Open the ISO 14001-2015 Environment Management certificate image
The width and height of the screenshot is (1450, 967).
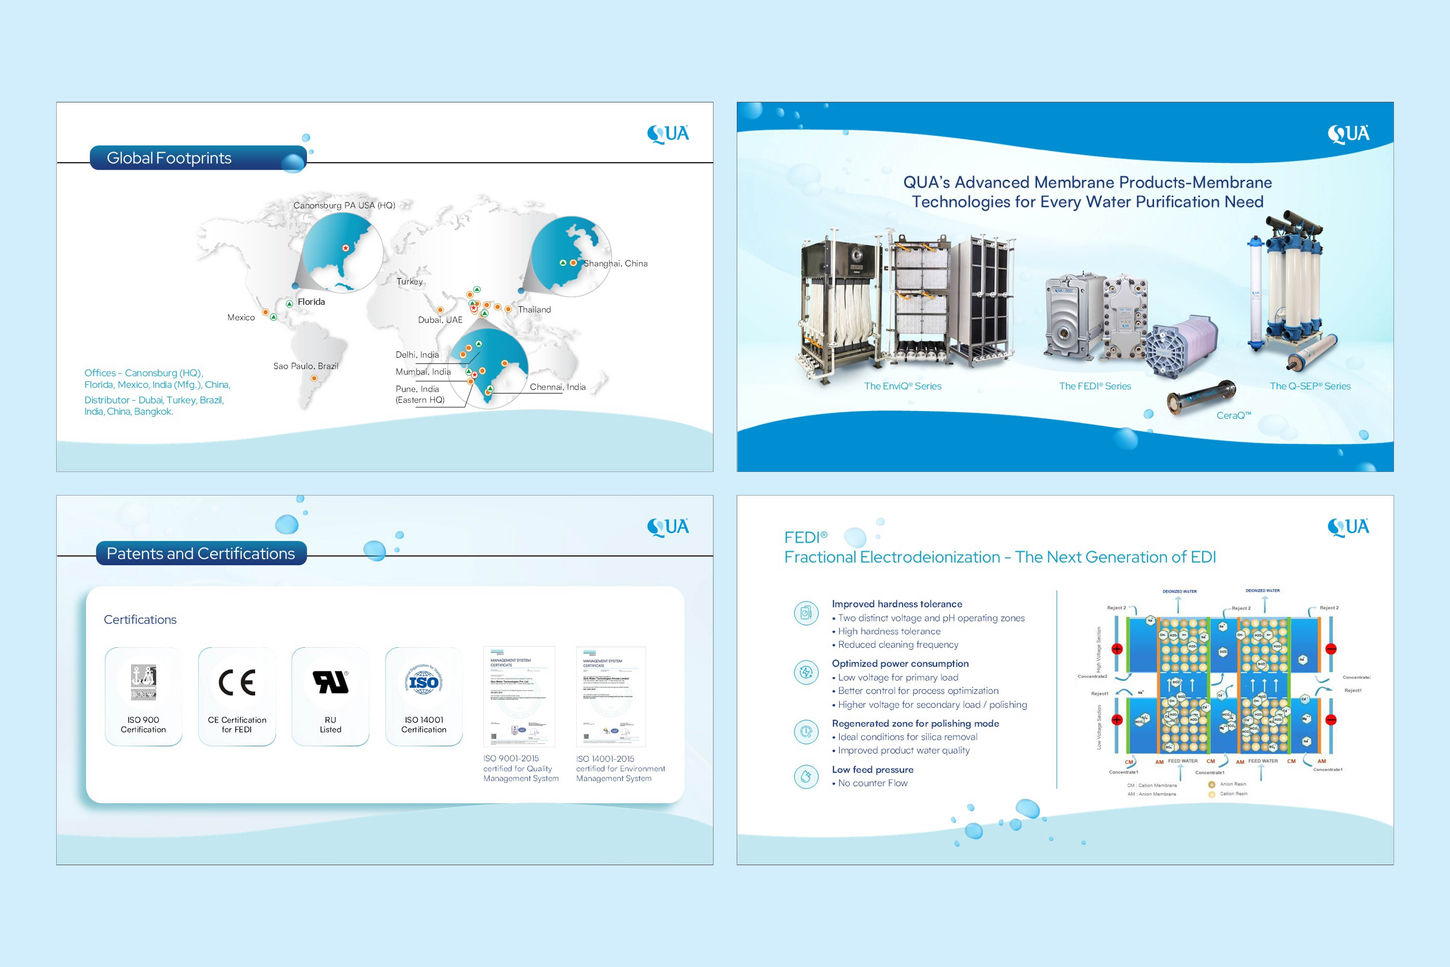(611, 697)
